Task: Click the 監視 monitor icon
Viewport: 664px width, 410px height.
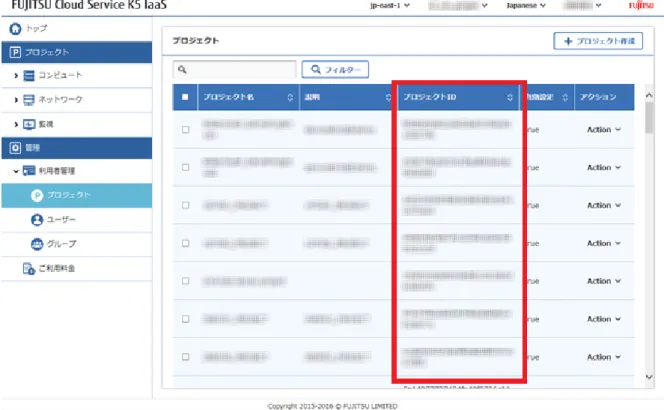Action: 29,125
